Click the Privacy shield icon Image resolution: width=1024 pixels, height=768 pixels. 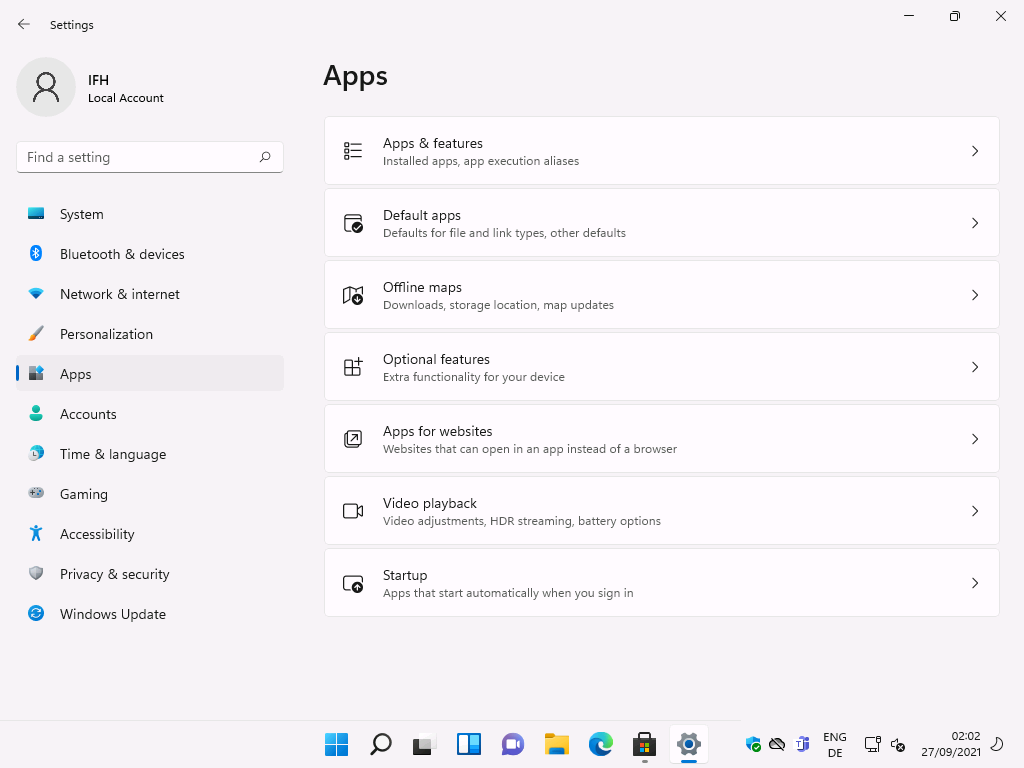(x=36, y=573)
